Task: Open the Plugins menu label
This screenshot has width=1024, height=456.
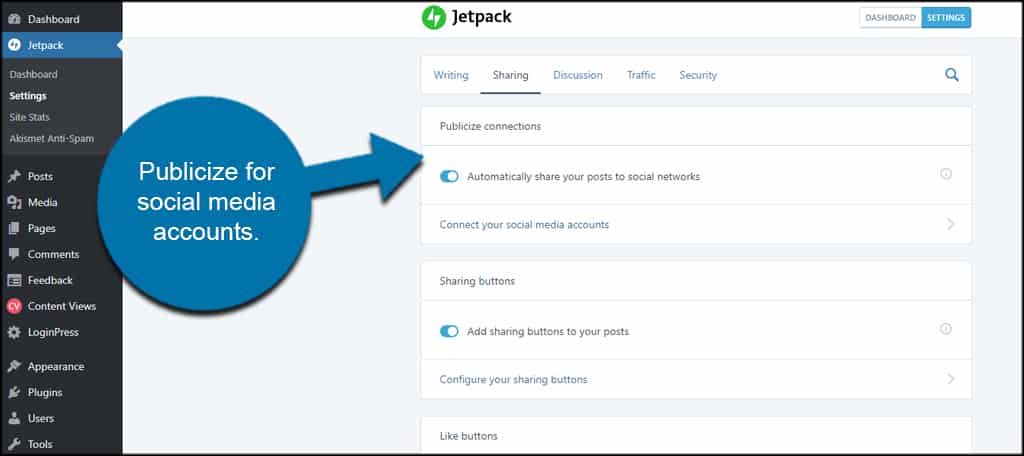Action: (45, 393)
